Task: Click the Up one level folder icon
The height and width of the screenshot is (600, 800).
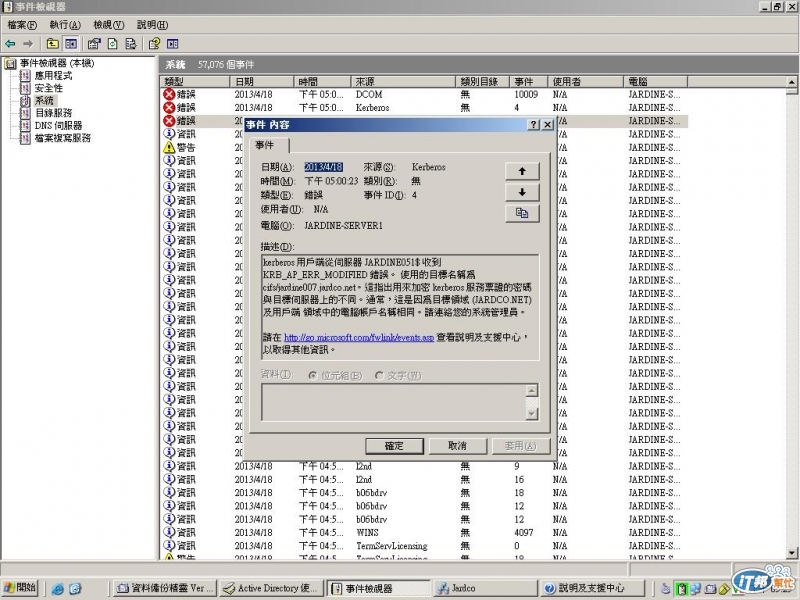Action: pos(52,44)
